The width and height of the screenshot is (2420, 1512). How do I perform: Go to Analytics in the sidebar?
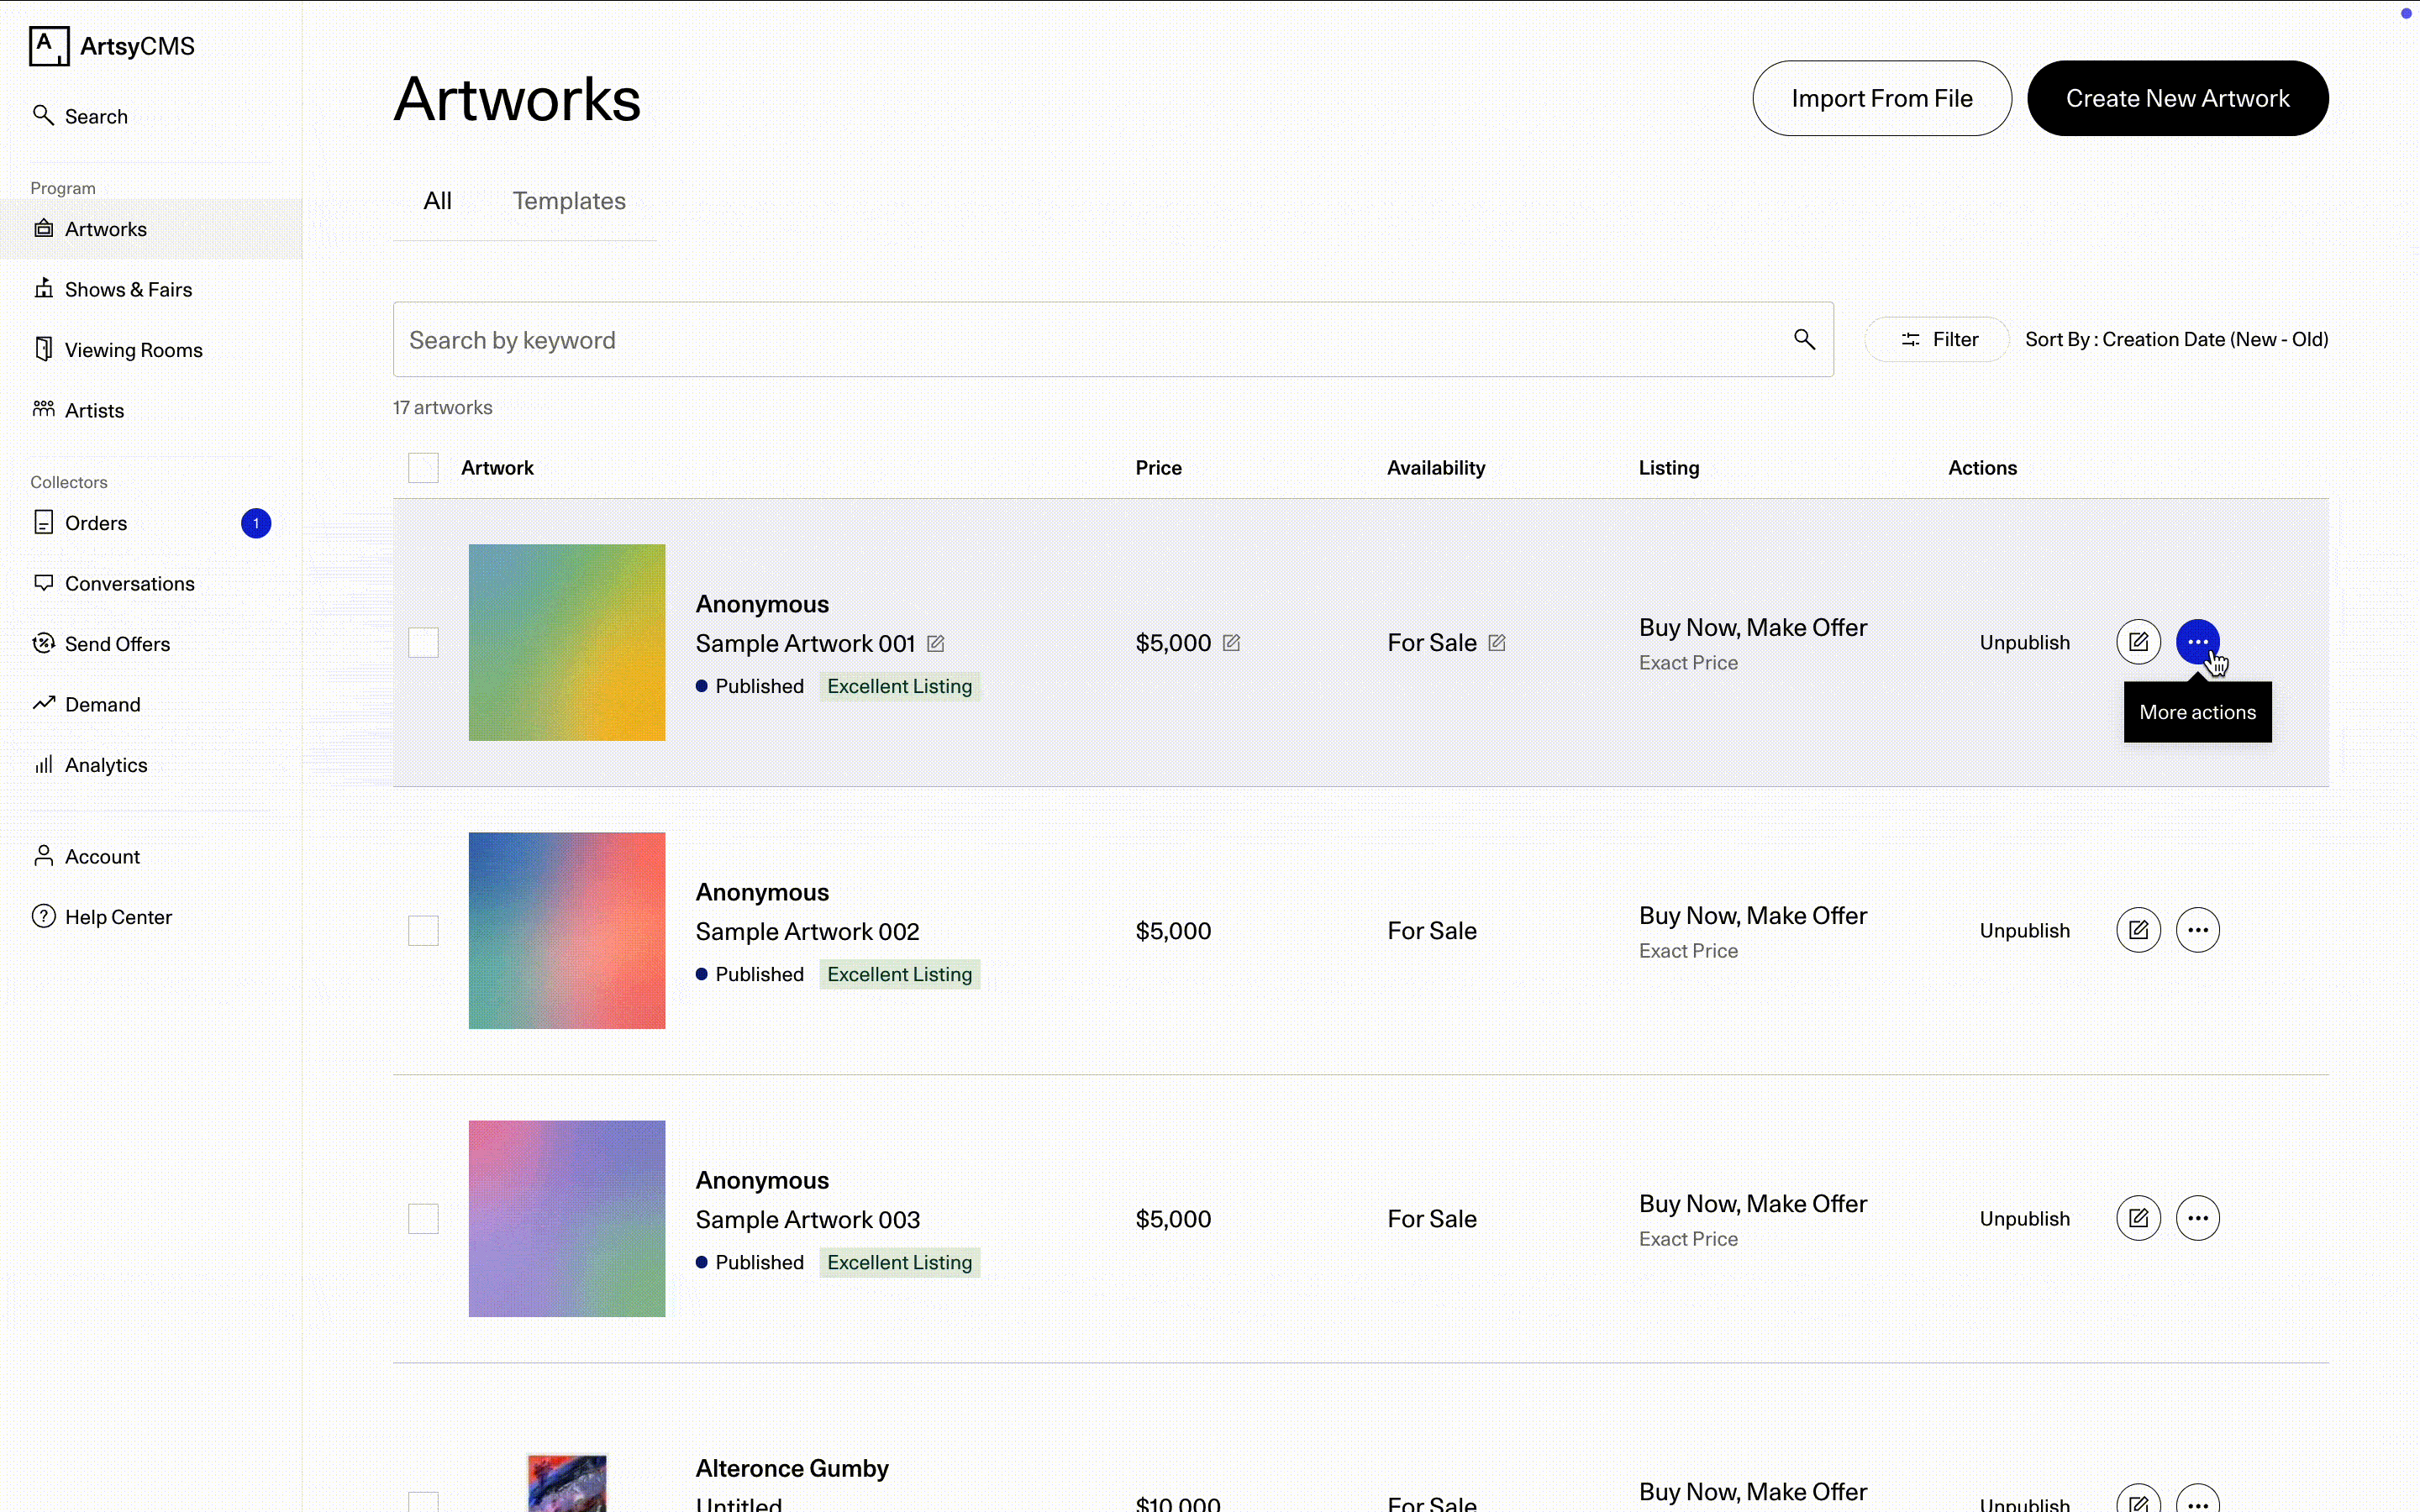pos(106,765)
